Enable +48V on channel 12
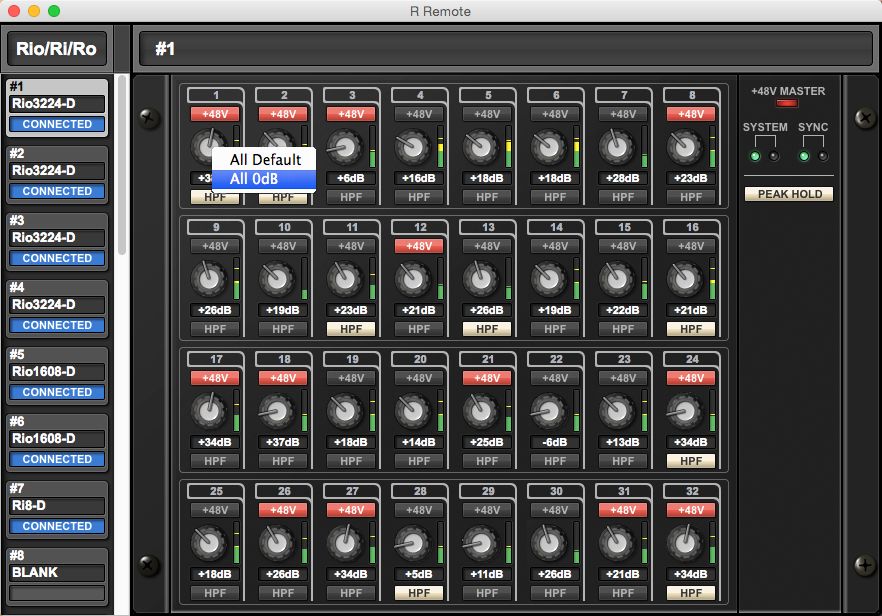This screenshot has width=882, height=616. pyautogui.click(x=419, y=246)
